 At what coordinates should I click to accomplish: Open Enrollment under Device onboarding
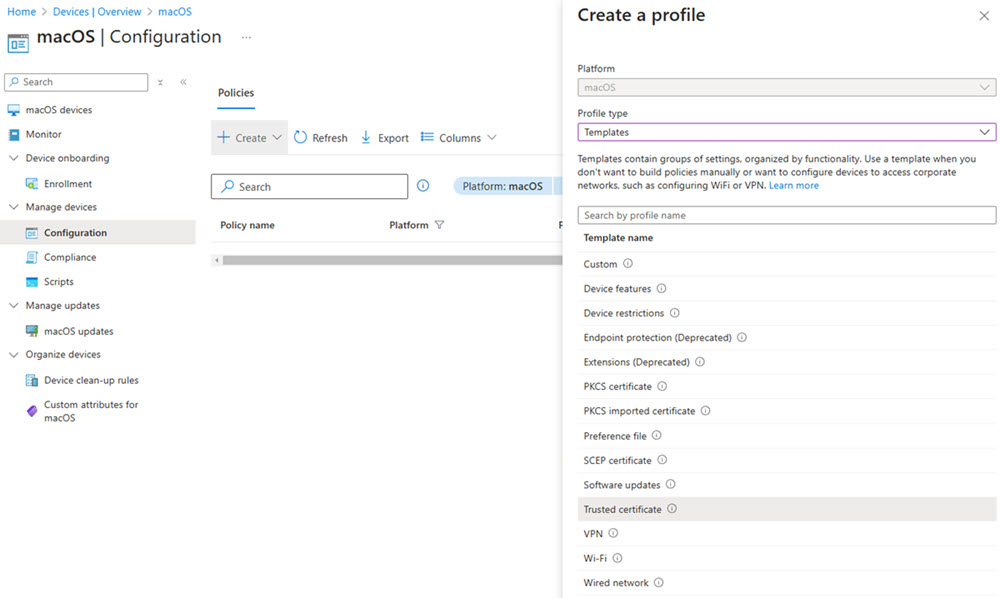(69, 182)
